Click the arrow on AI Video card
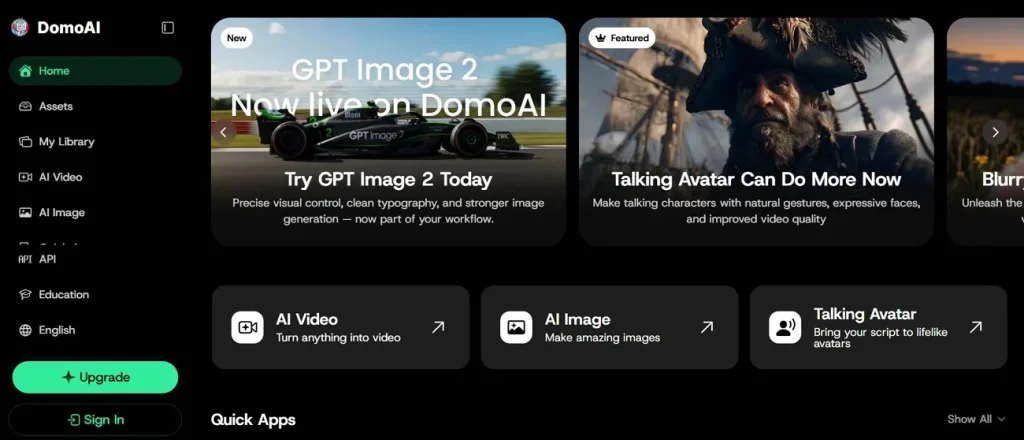Screen dimensions: 1024x440 pyautogui.click(x=438, y=327)
